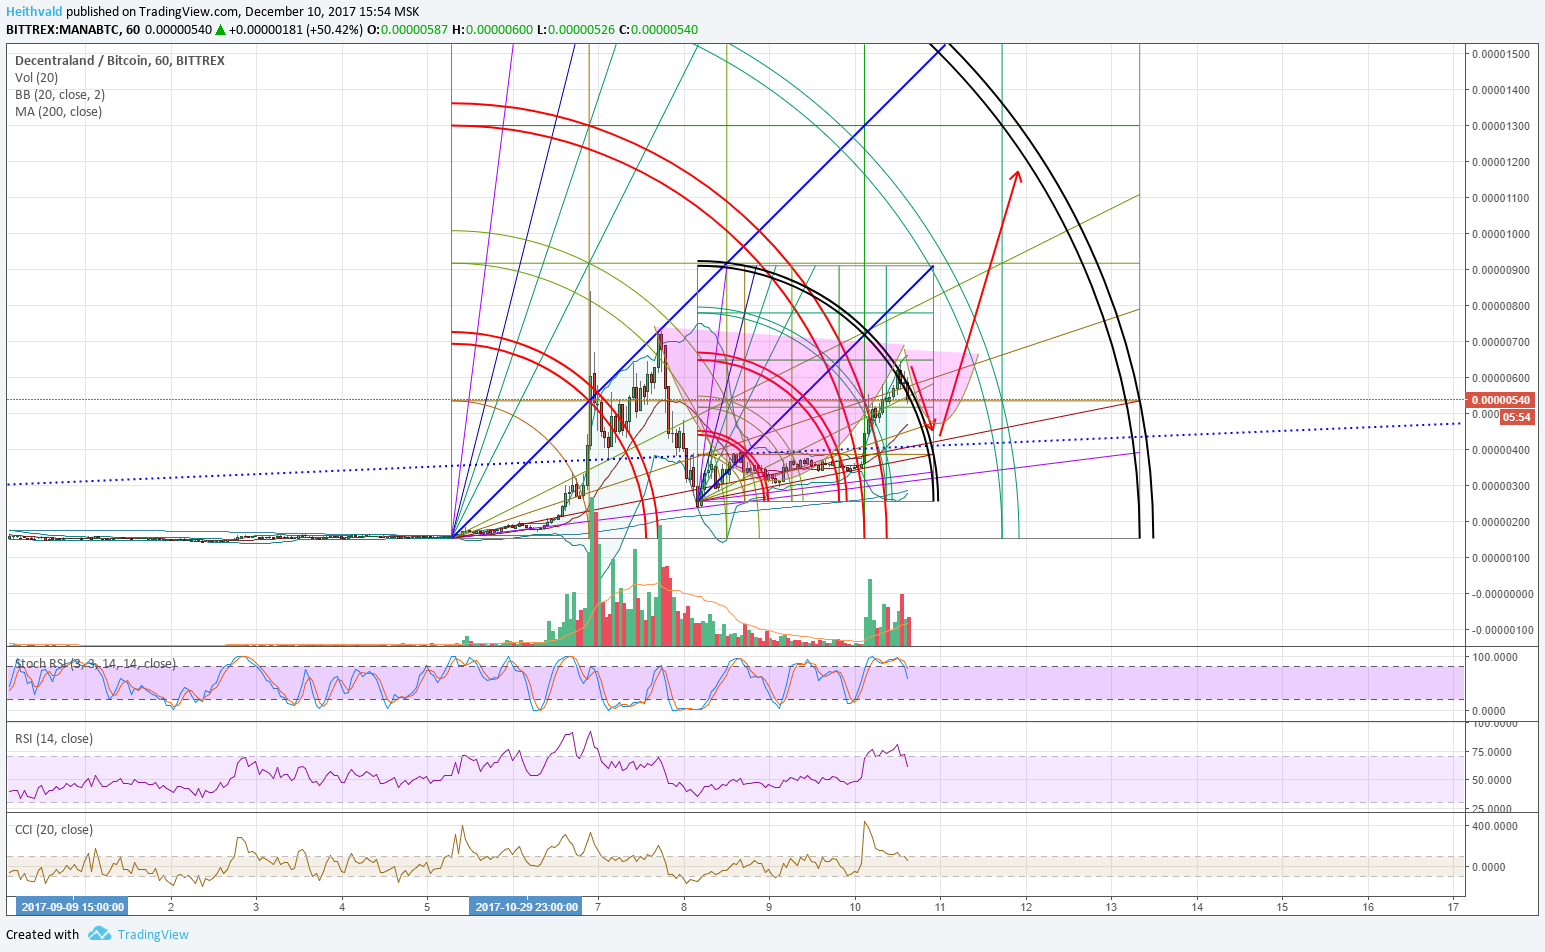Click the TradingView.com text in the header
The image size is (1545, 952).
(190, 12)
